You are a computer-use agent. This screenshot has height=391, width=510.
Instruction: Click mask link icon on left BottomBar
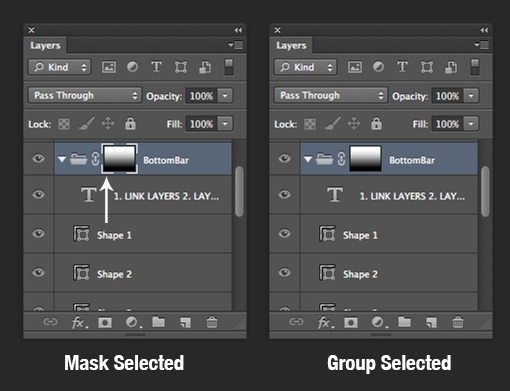pyautogui.click(x=95, y=159)
